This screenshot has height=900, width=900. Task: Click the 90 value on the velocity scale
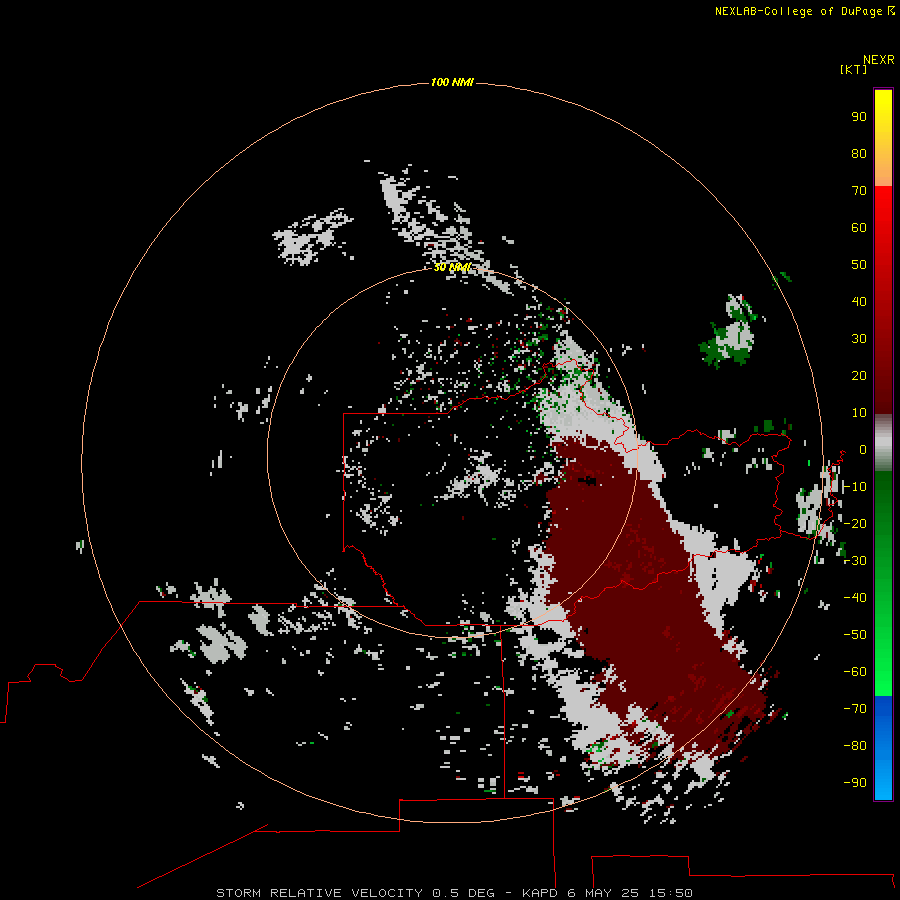coord(859,117)
